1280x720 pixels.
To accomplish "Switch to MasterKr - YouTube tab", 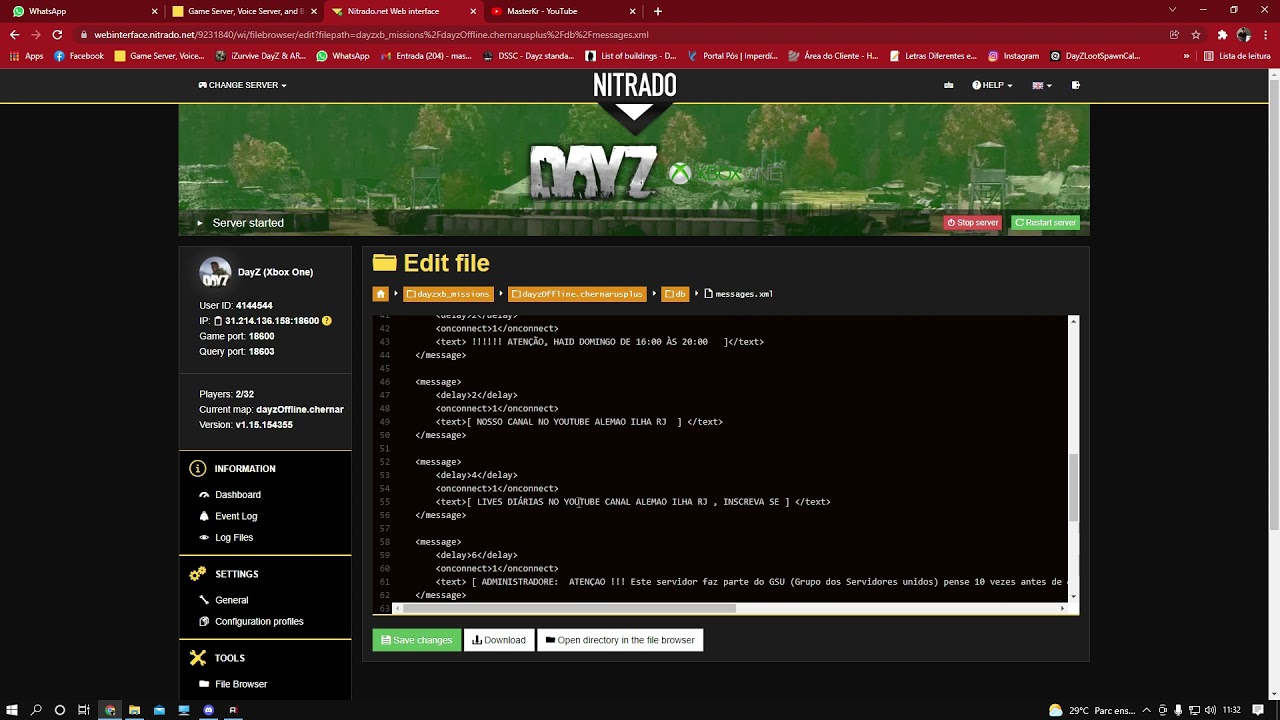I will 565,11.
